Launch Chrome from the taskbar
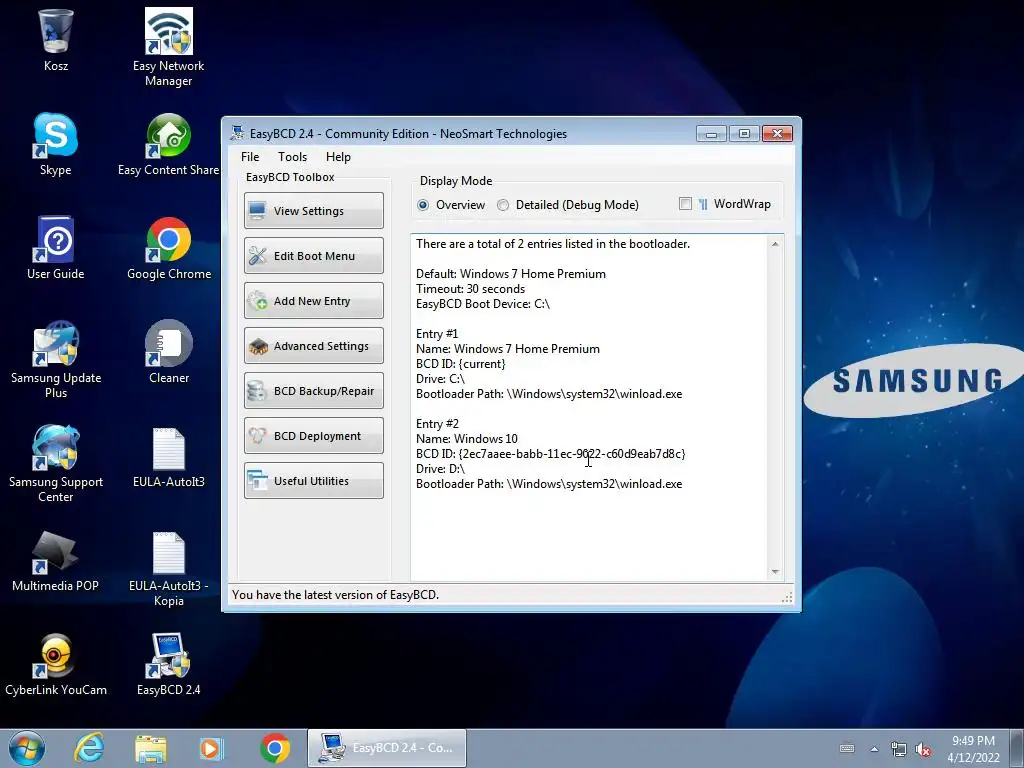The height and width of the screenshot is (768, 1024). [275, 748]
